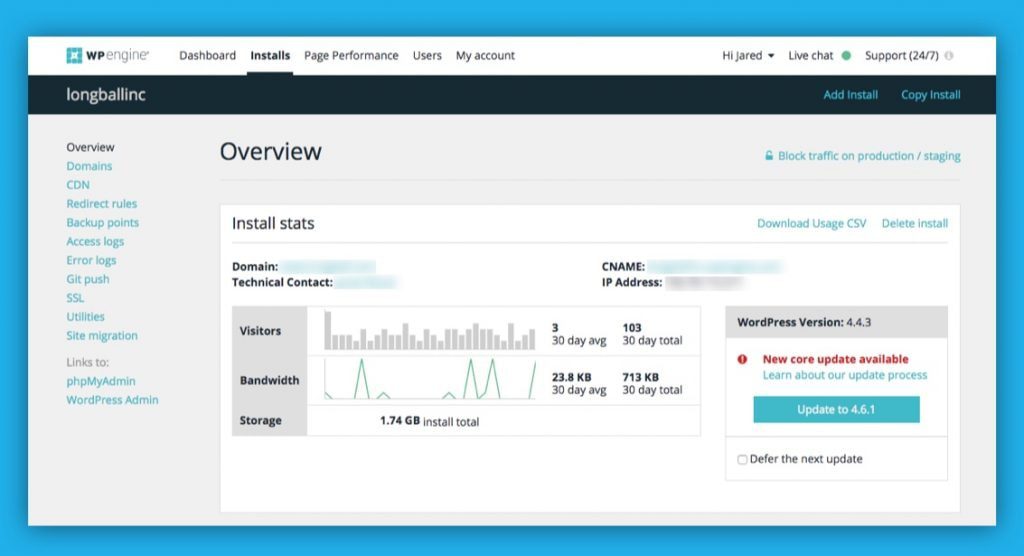
Task: Open Support (24/7) link
Action: point(902,56)
